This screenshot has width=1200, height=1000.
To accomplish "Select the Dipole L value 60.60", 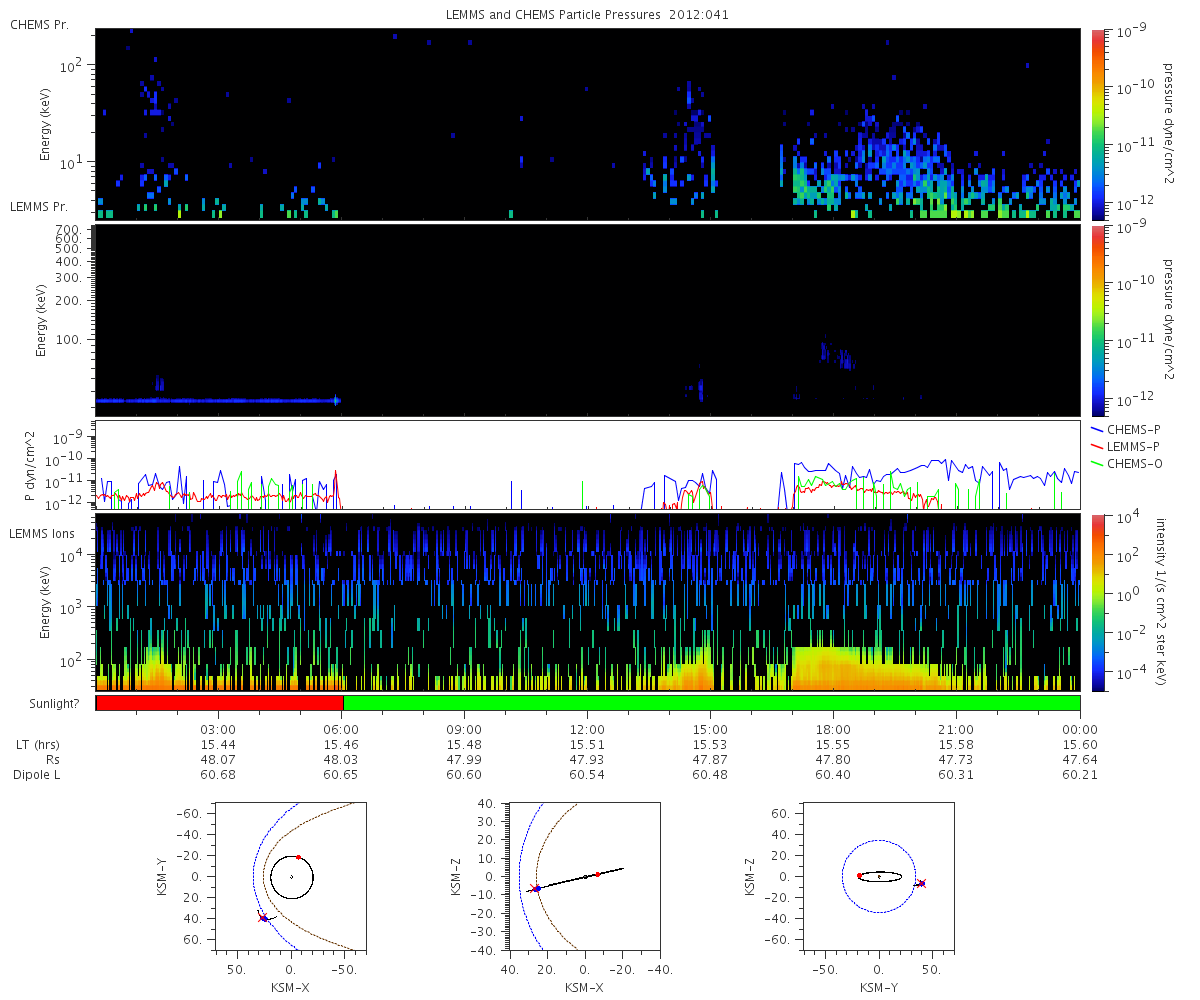I will 464,775.
